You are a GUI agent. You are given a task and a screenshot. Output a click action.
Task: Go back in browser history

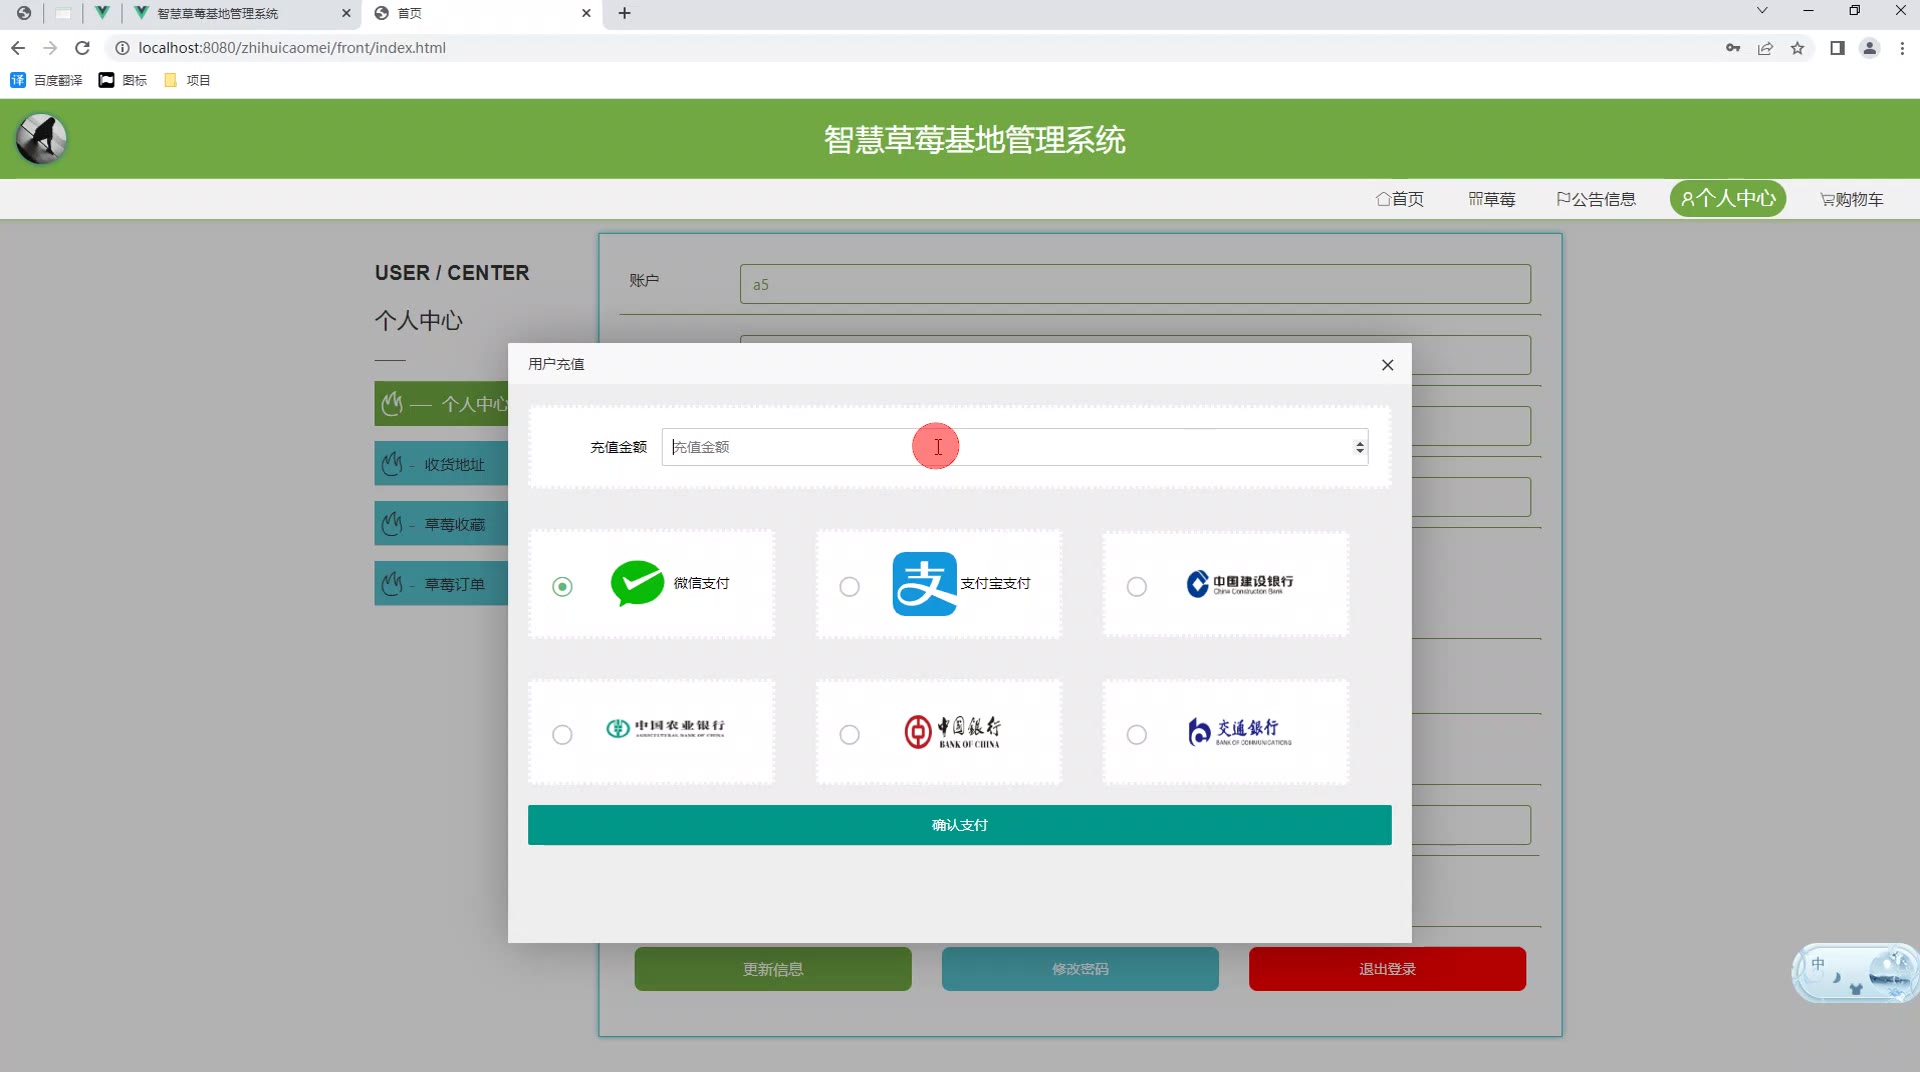(x=18, y=48)
